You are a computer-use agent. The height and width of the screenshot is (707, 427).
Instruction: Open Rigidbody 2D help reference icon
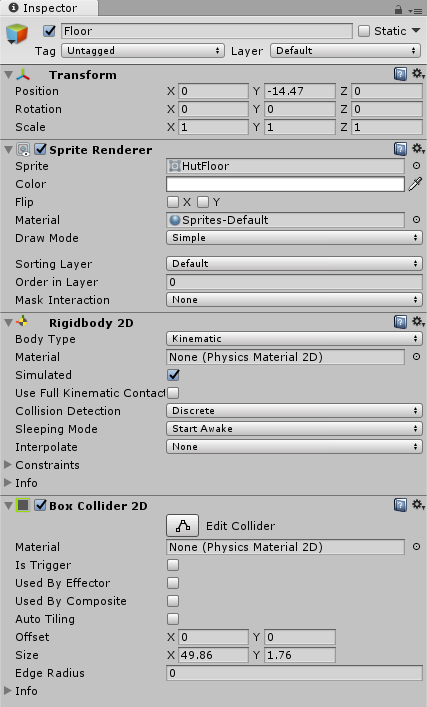(x=400, y=322)
